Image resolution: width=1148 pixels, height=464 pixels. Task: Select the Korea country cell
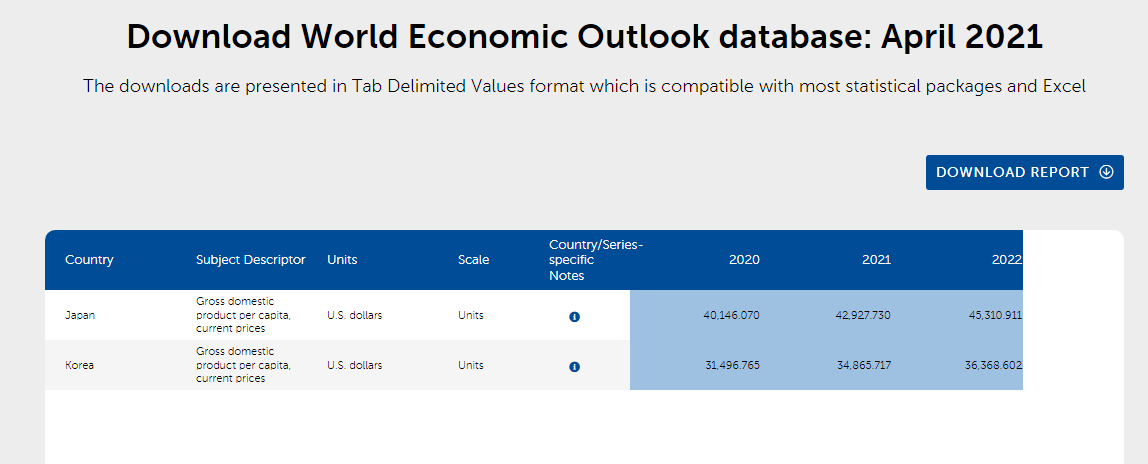coord(79,365)
